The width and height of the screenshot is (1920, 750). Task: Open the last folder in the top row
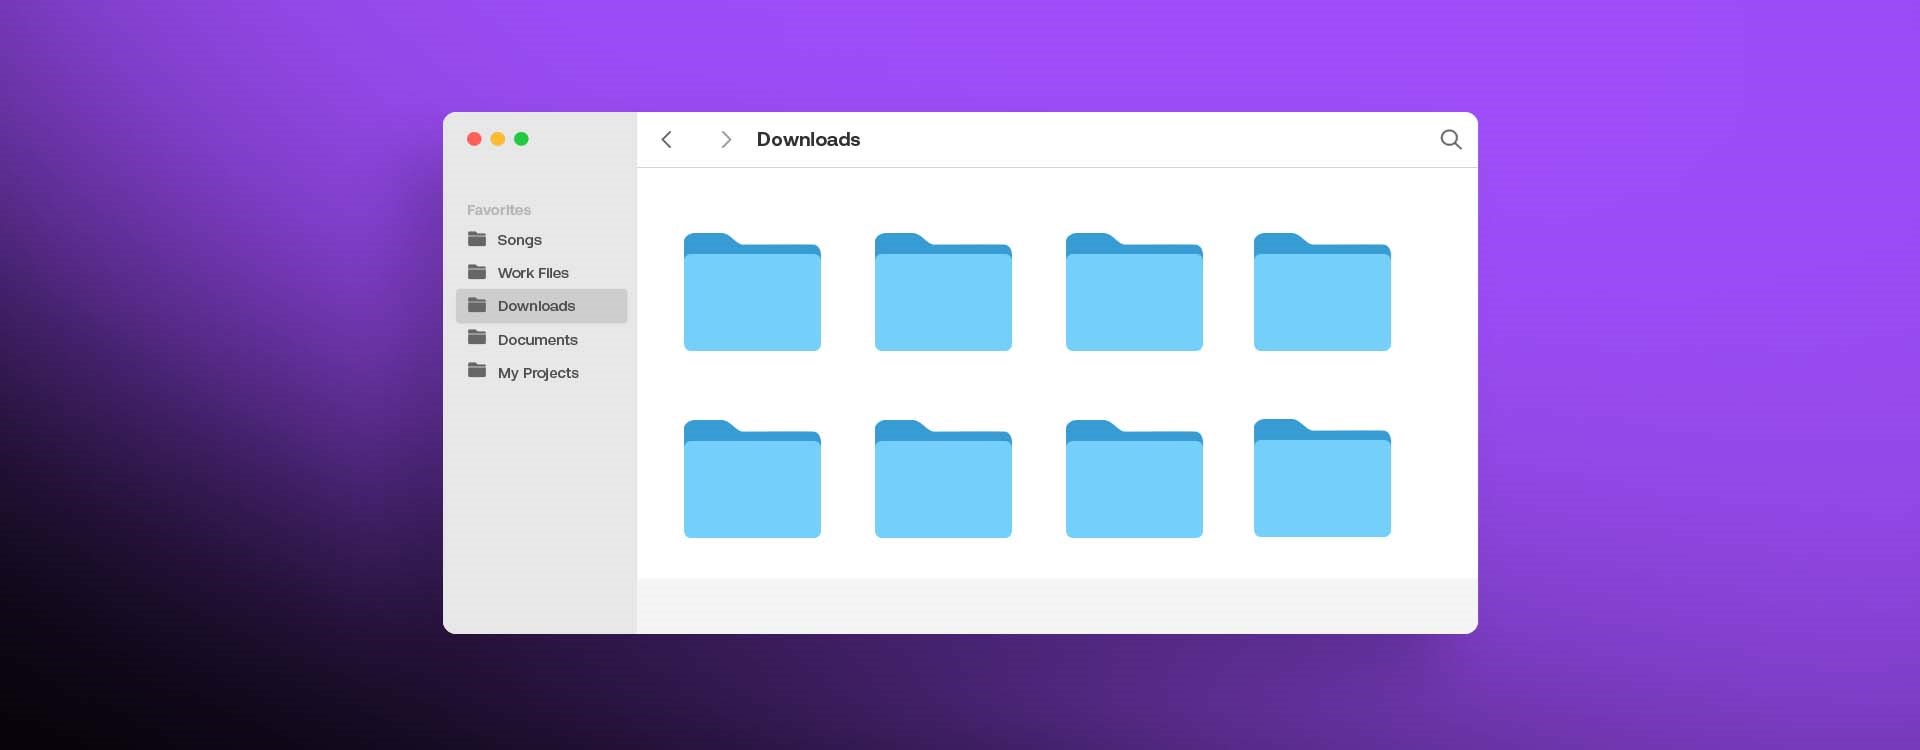point(1322,293)
